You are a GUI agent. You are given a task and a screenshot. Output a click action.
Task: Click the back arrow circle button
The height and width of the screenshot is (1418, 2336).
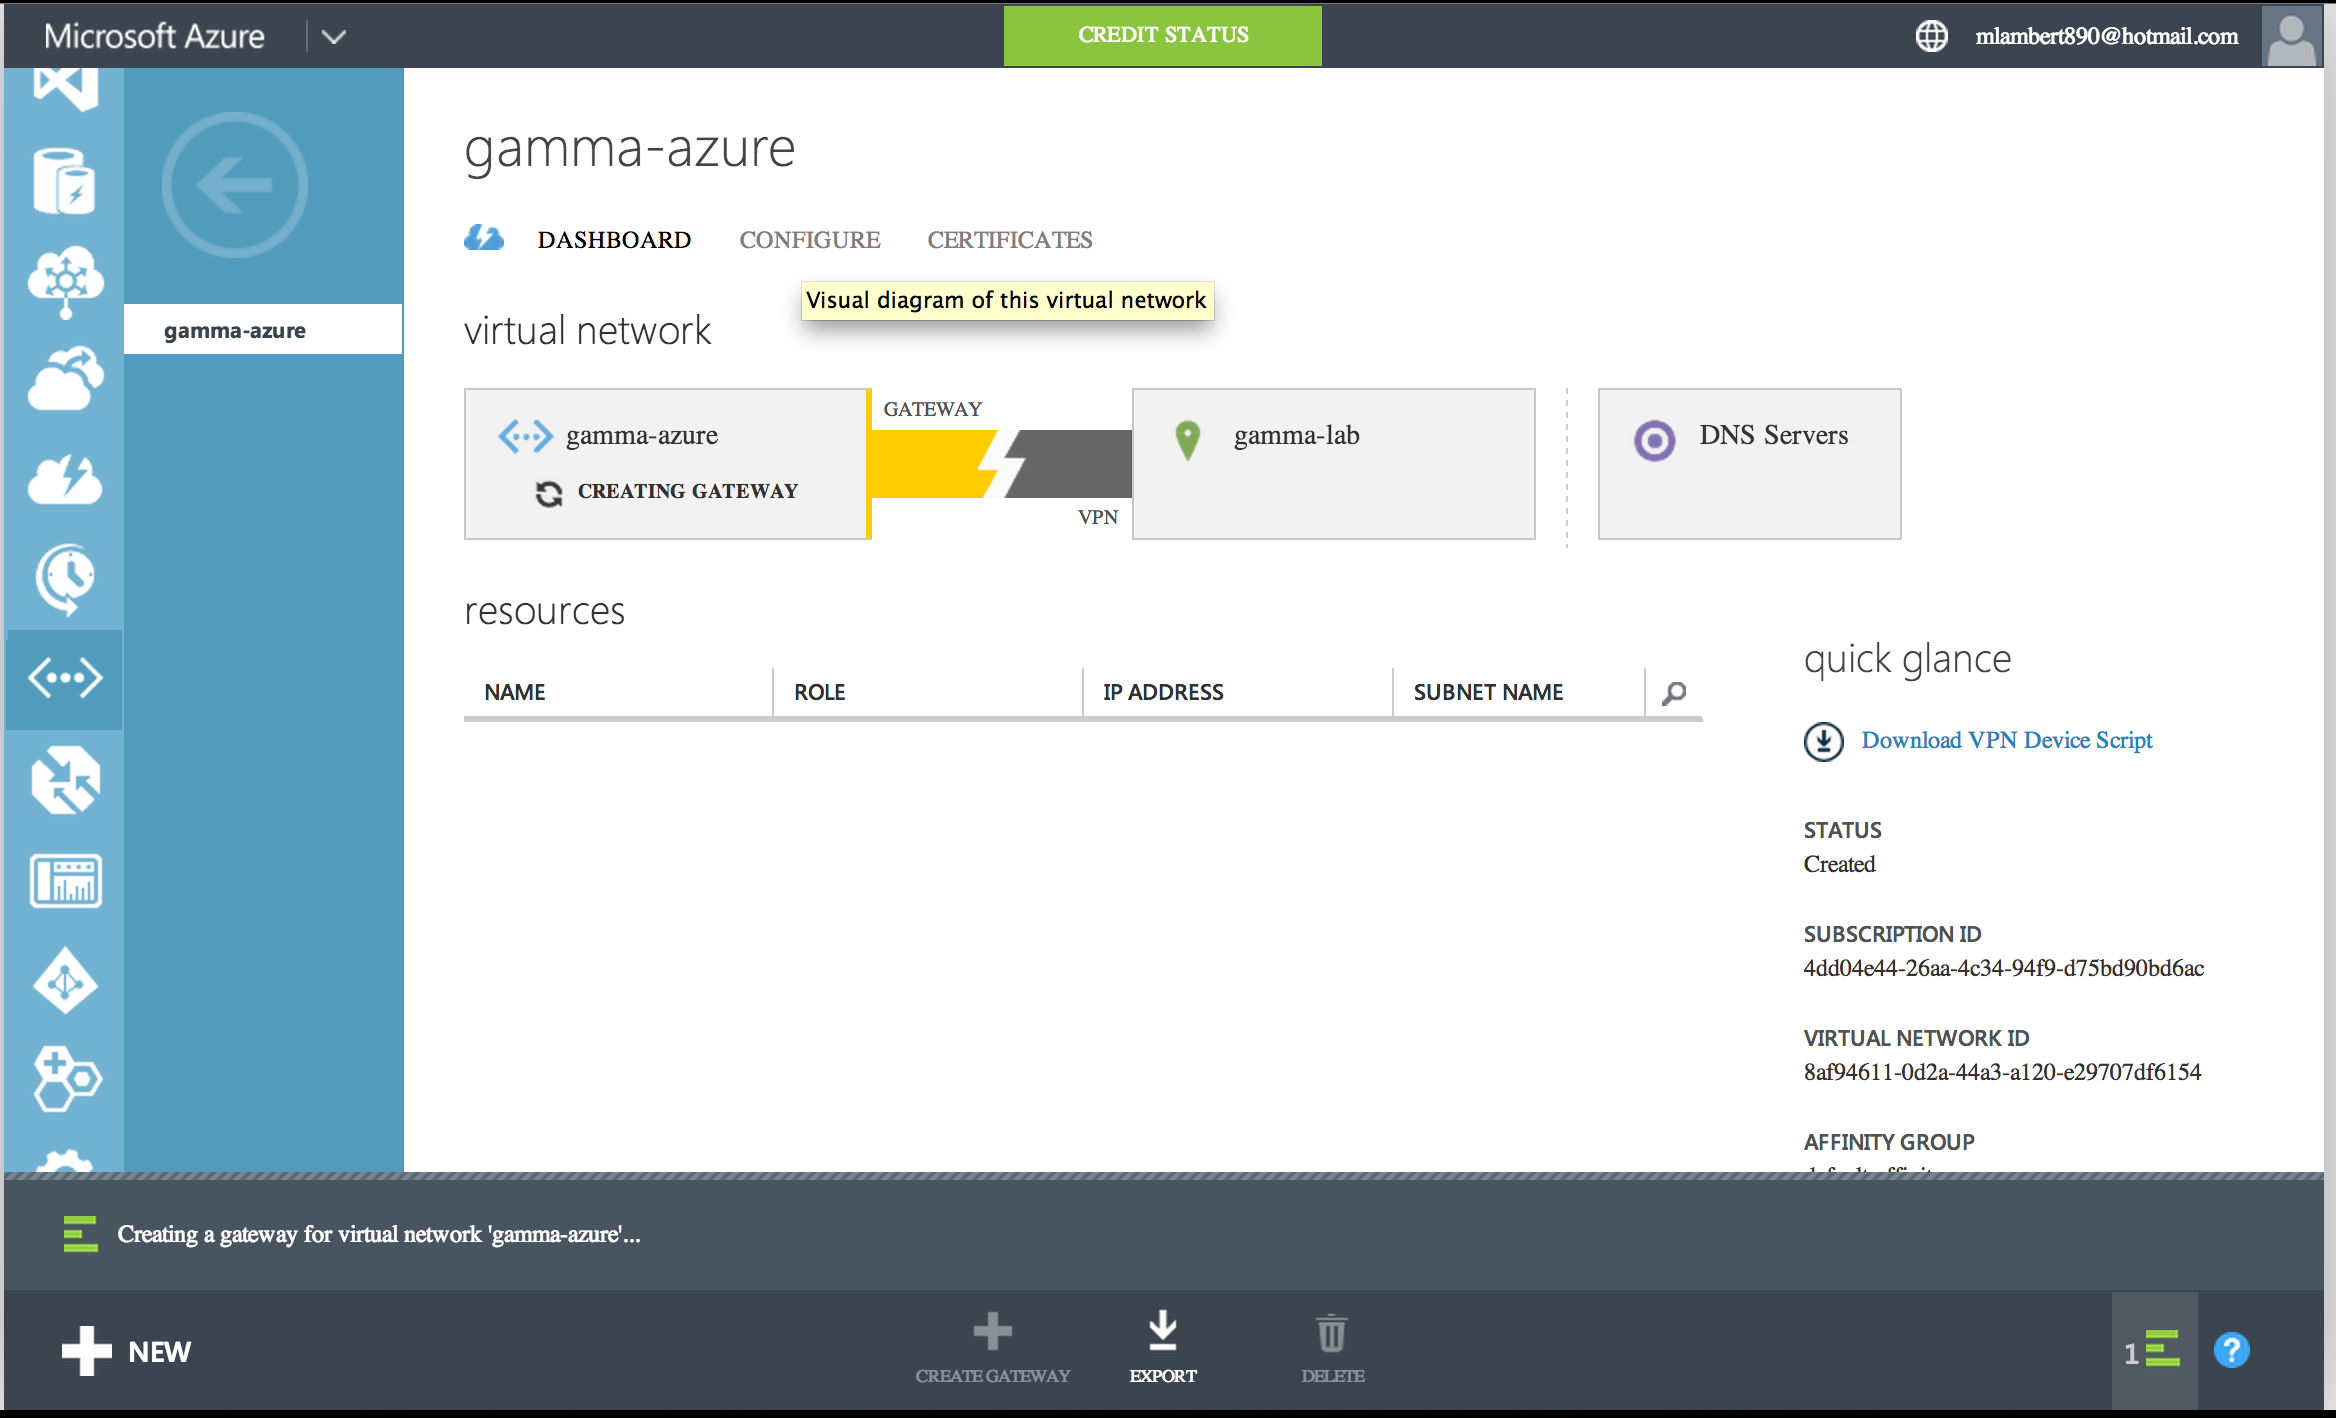coord(234,185)
